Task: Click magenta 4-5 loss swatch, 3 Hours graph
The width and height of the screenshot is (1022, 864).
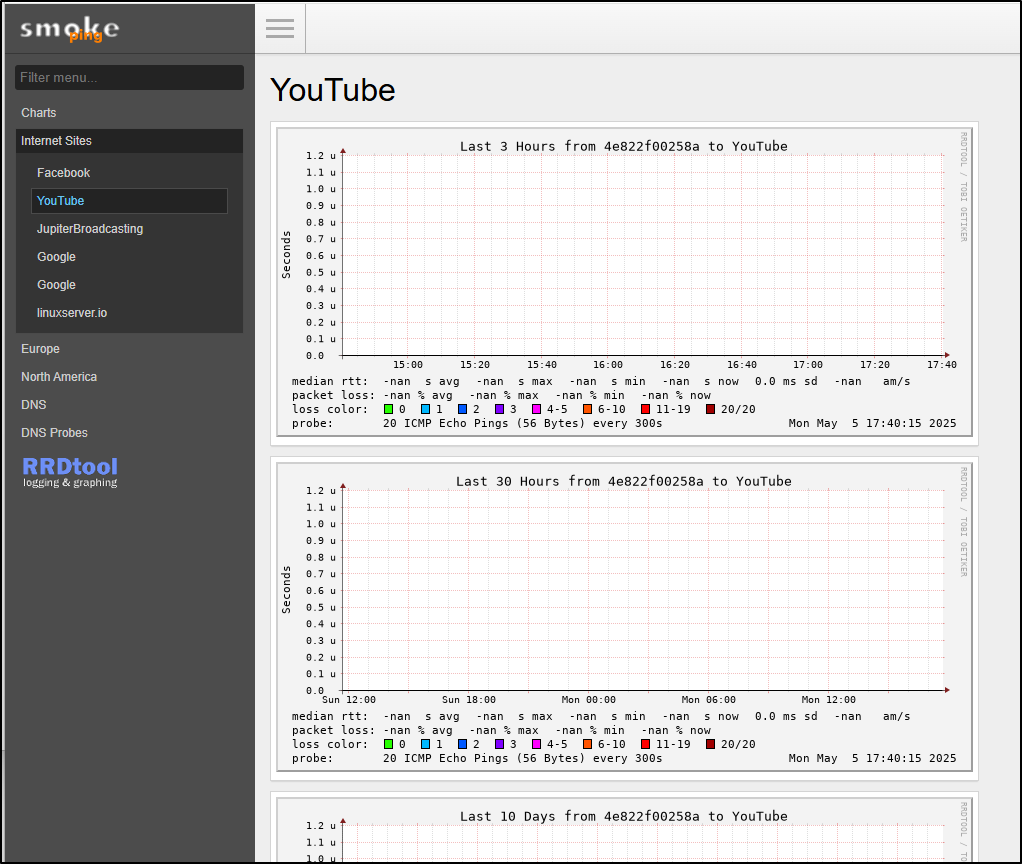Action: point(536,409)
